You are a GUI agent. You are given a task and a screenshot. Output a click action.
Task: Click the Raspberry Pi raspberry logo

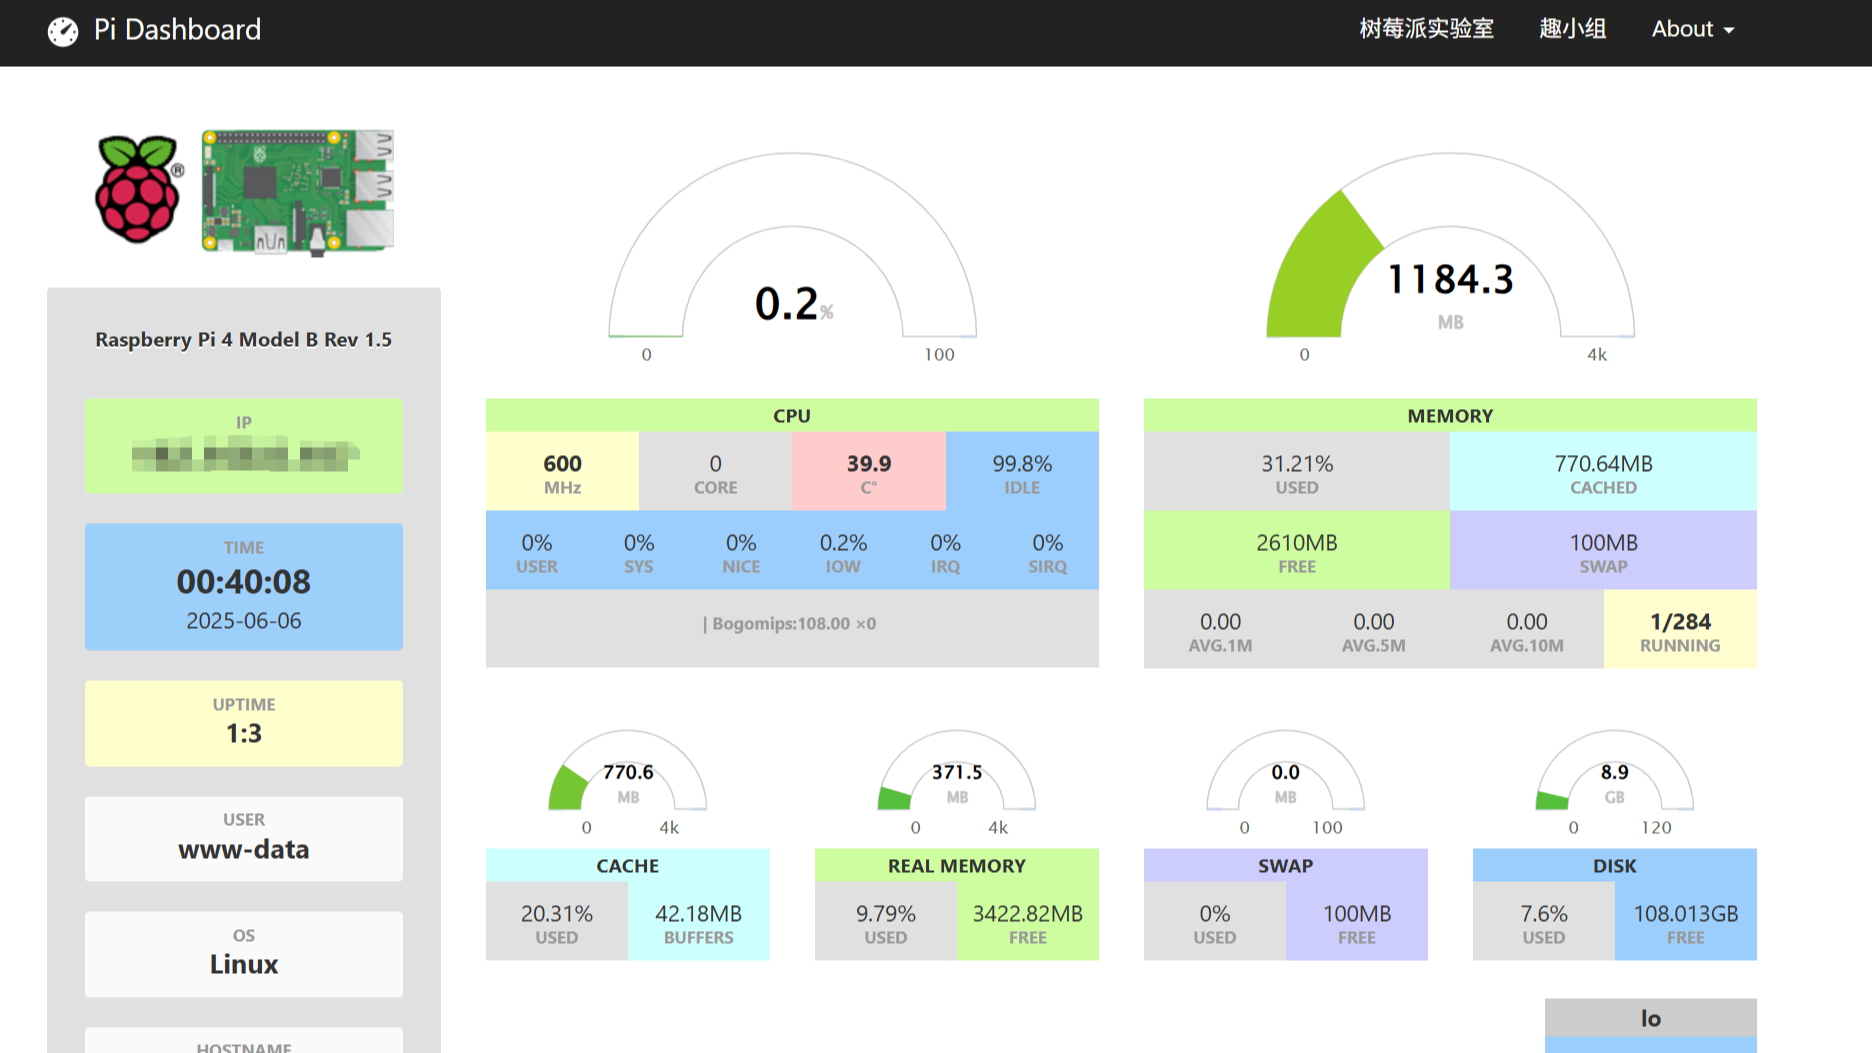point(139,188)
